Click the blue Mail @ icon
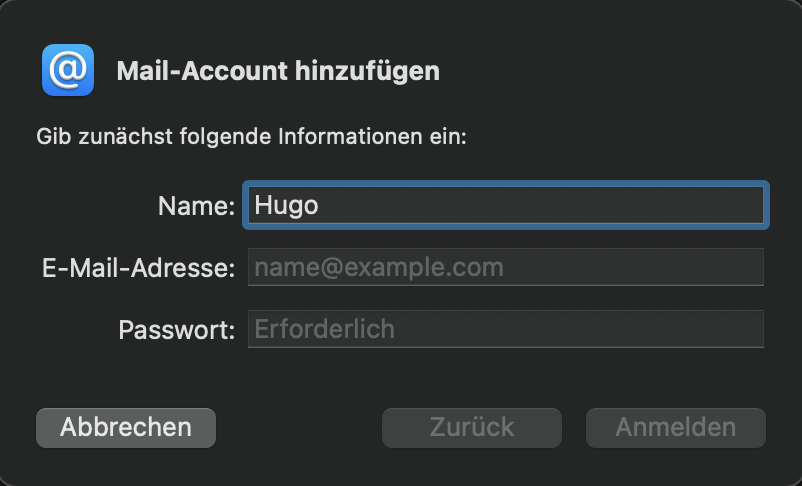 click(68, 70)
